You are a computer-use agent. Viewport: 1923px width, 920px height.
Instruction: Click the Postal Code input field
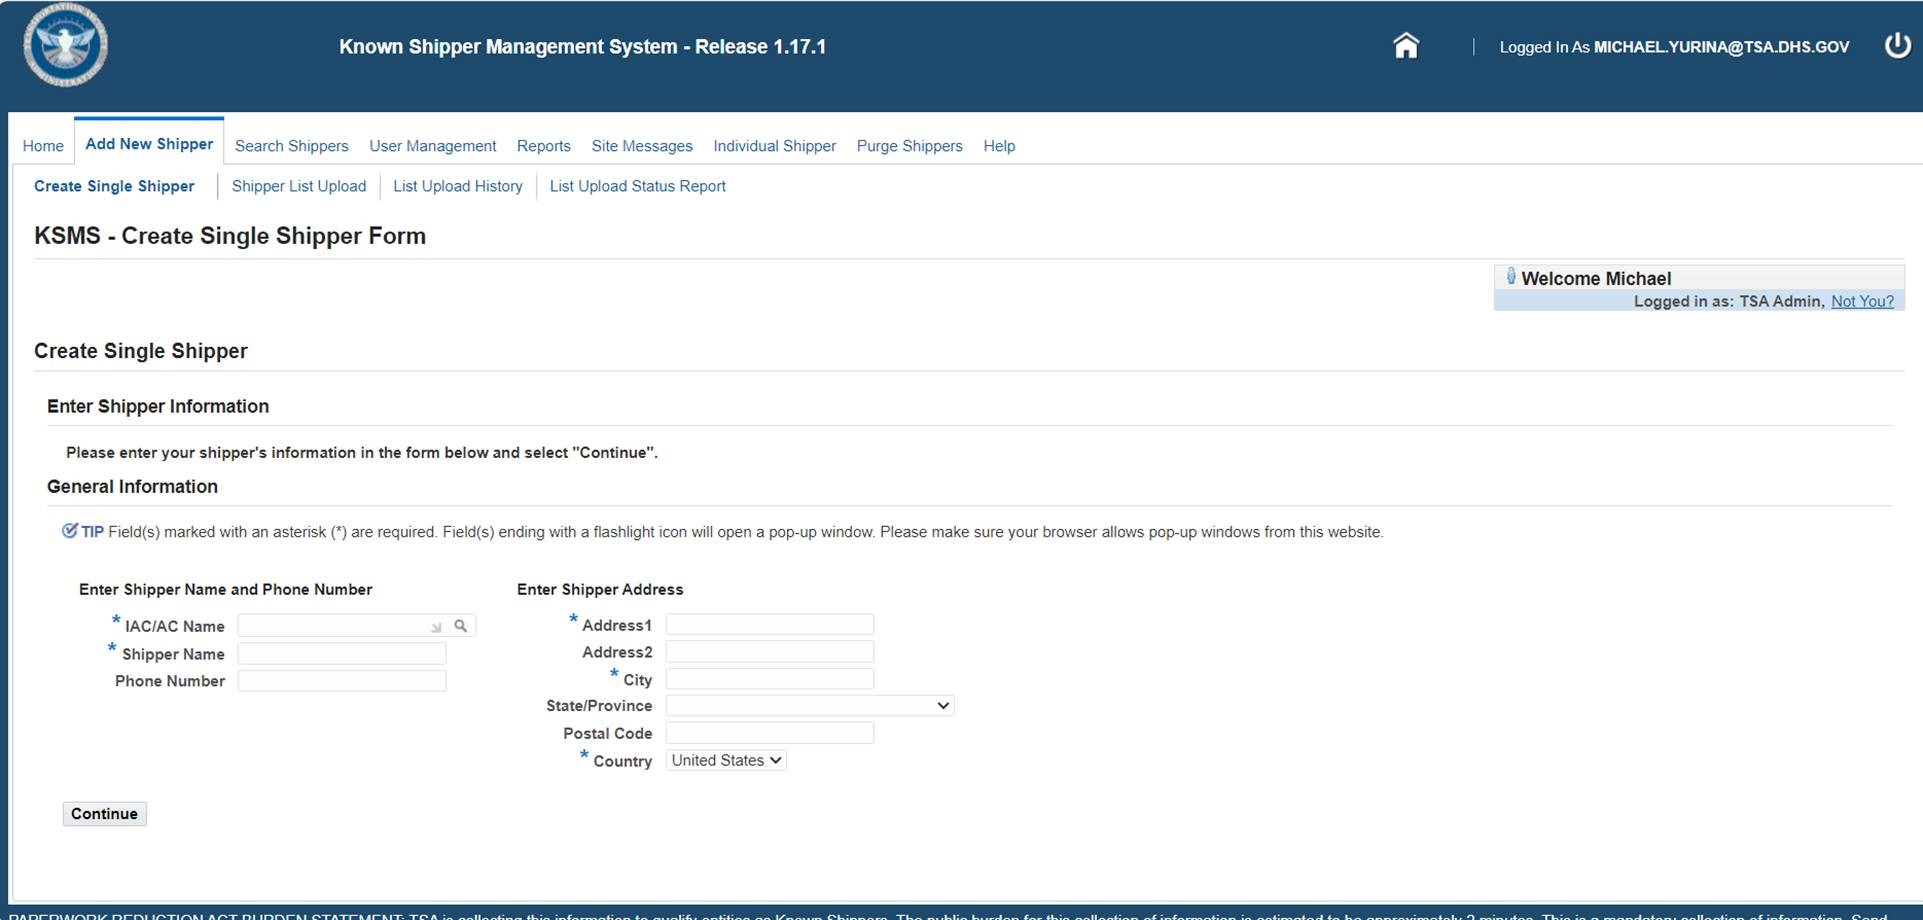[770, 733]
